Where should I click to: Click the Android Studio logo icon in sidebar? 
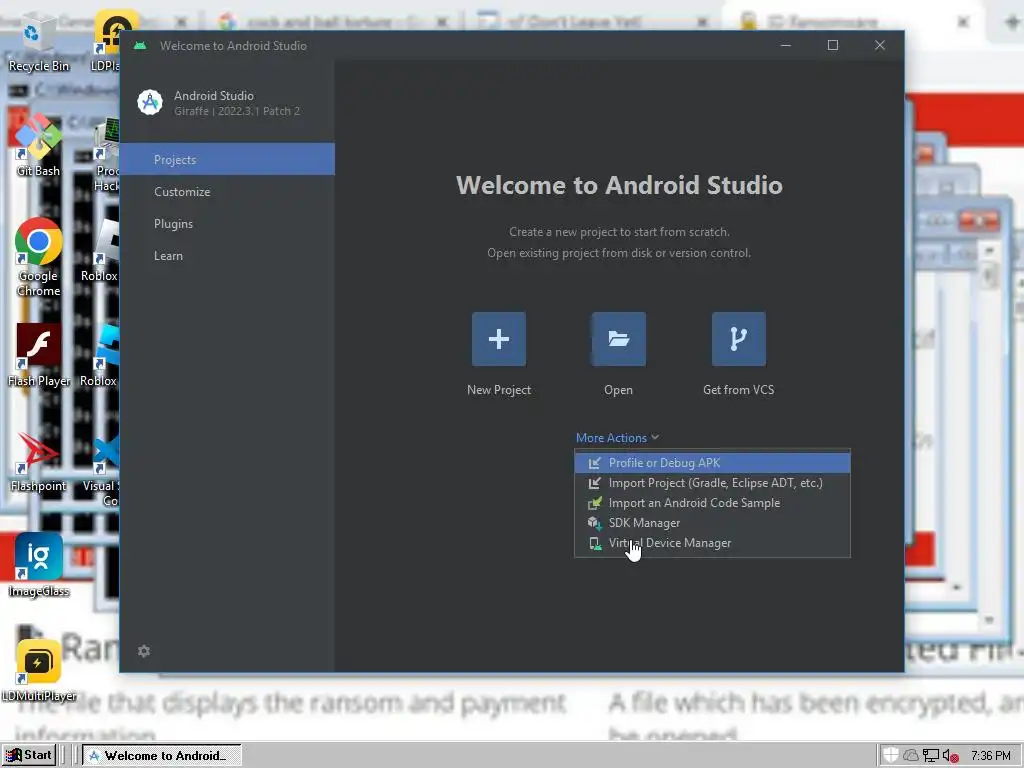coord(150,103)
